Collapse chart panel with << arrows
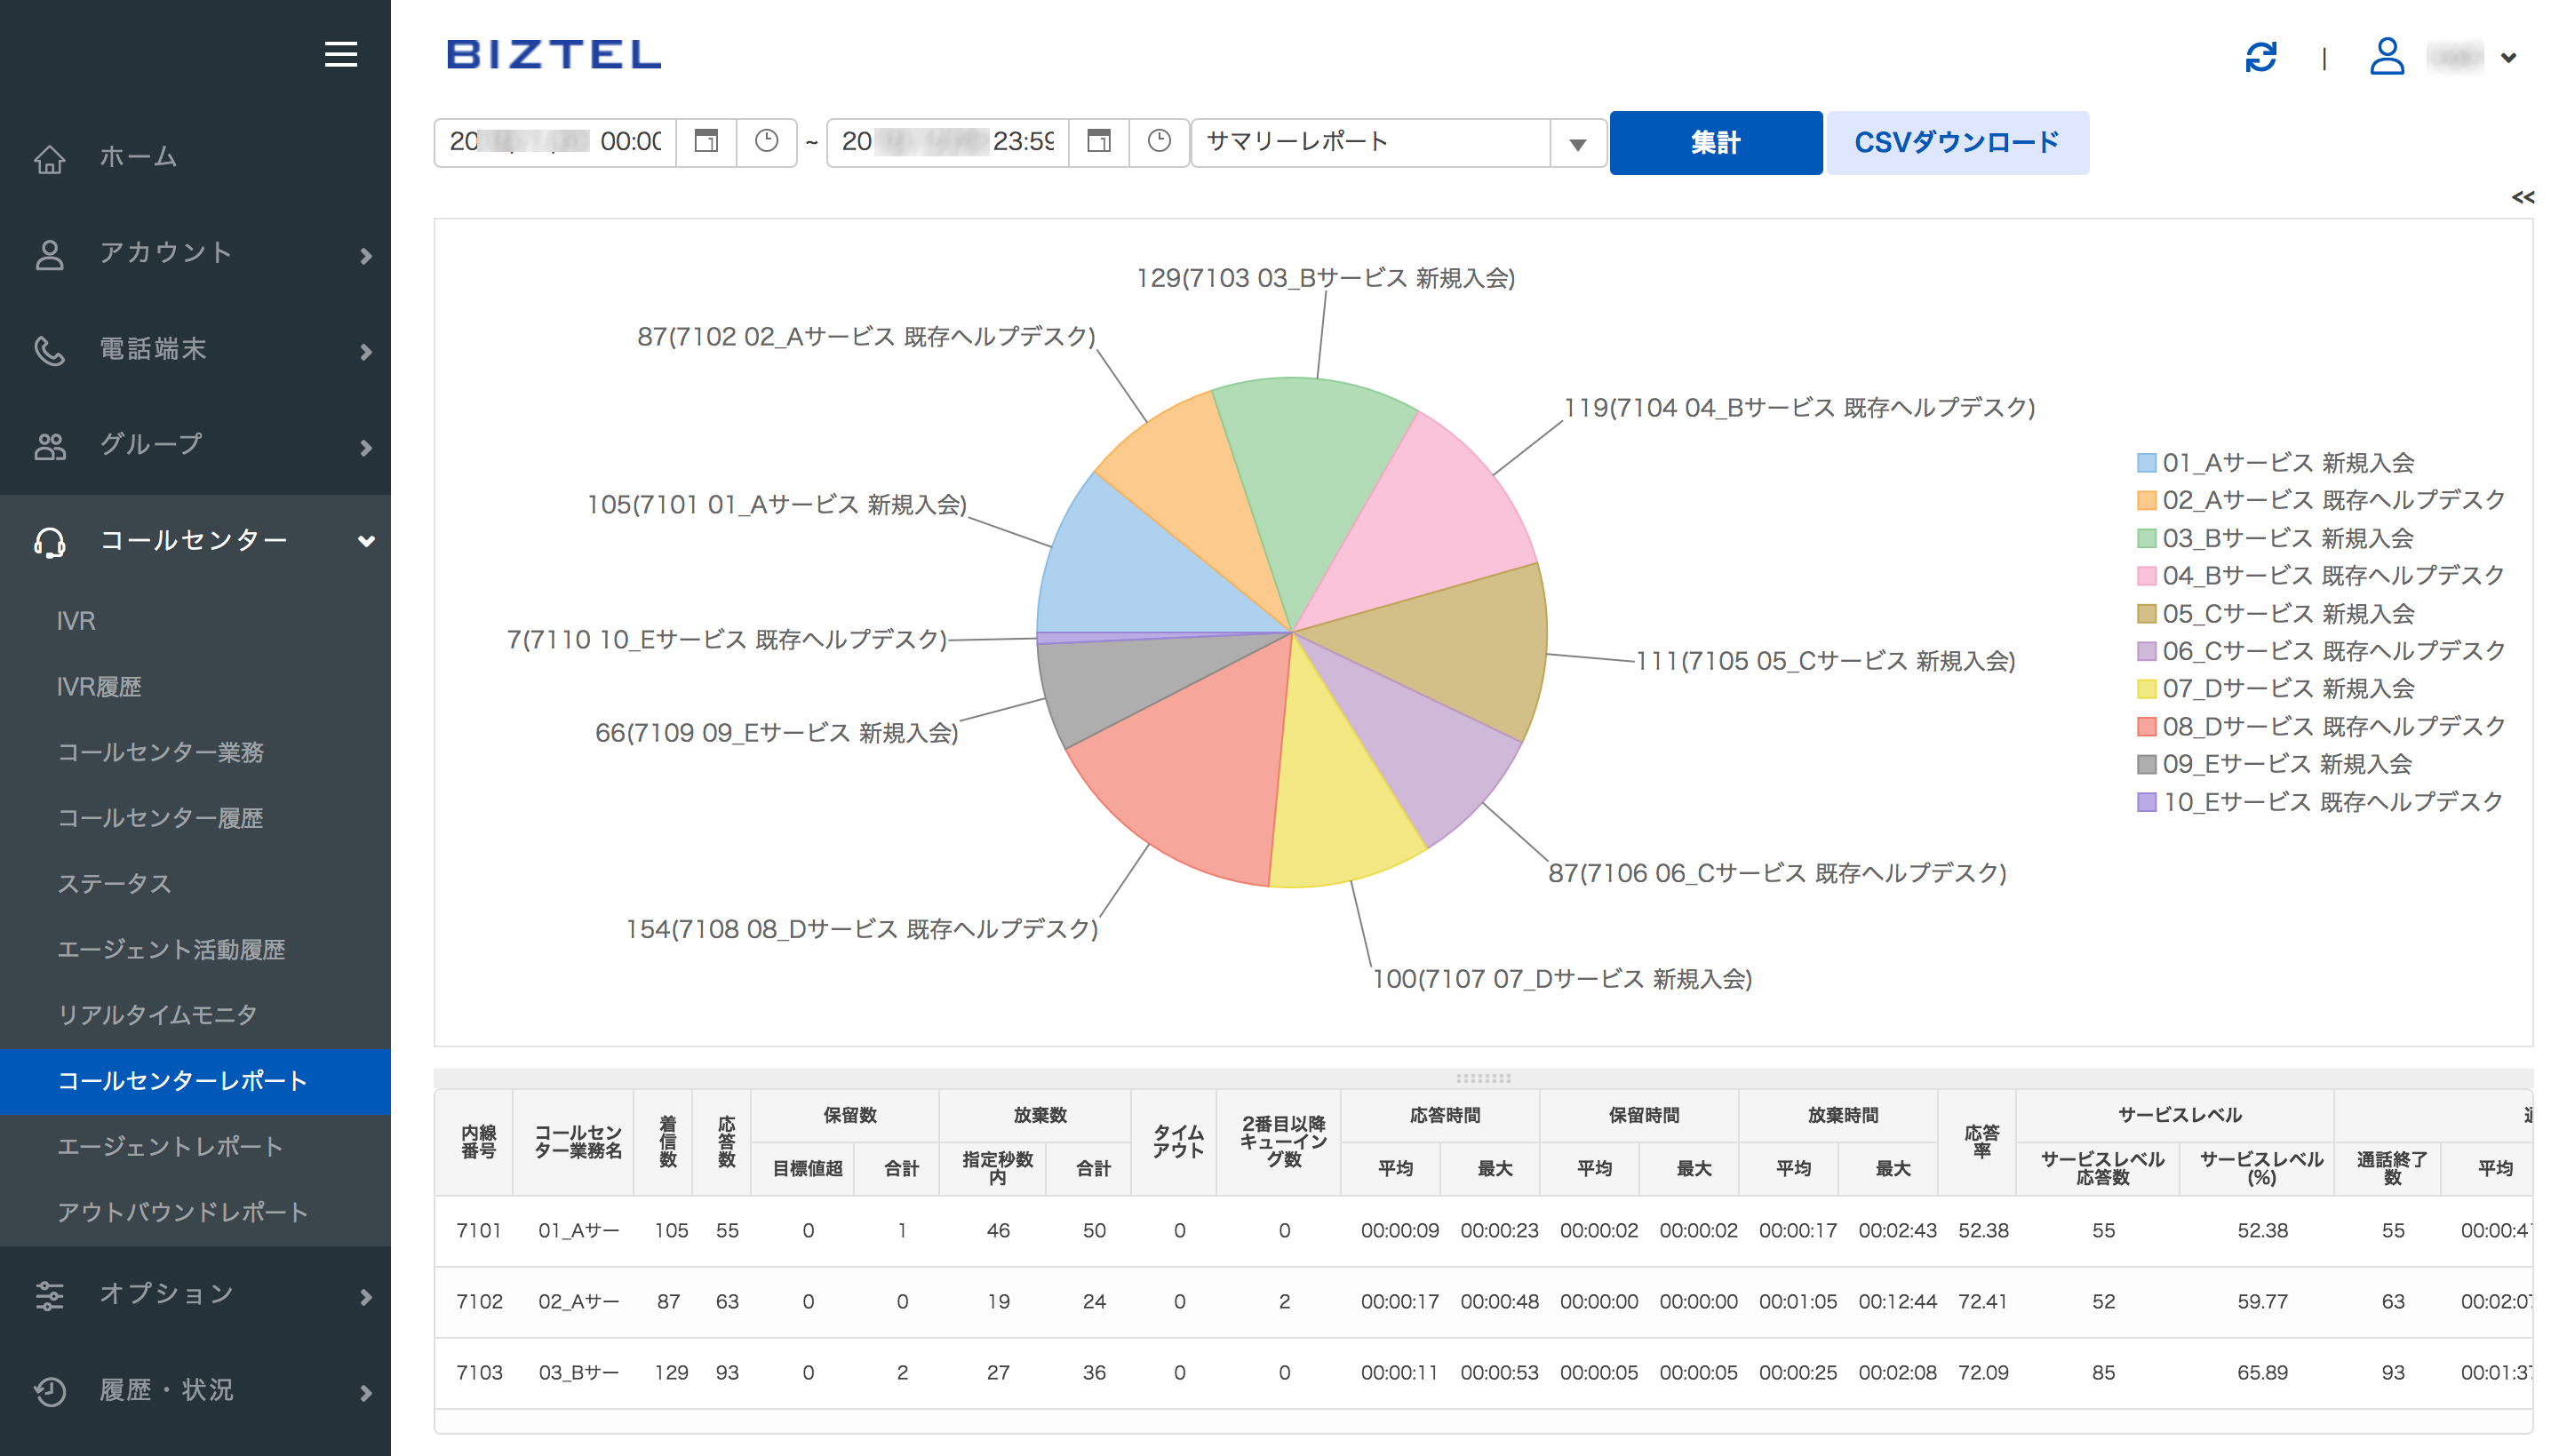The width and height of the screenshot is (2559, 1456). point(2521,198)
